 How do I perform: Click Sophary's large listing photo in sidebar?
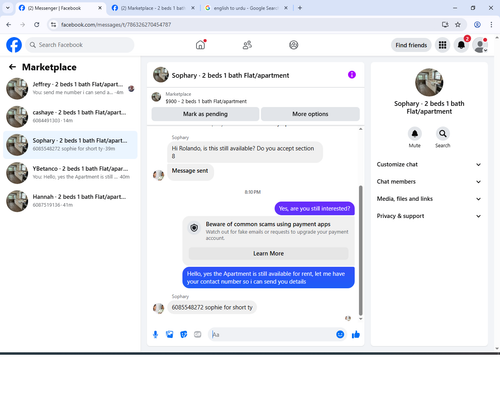[x=429, y=82]
